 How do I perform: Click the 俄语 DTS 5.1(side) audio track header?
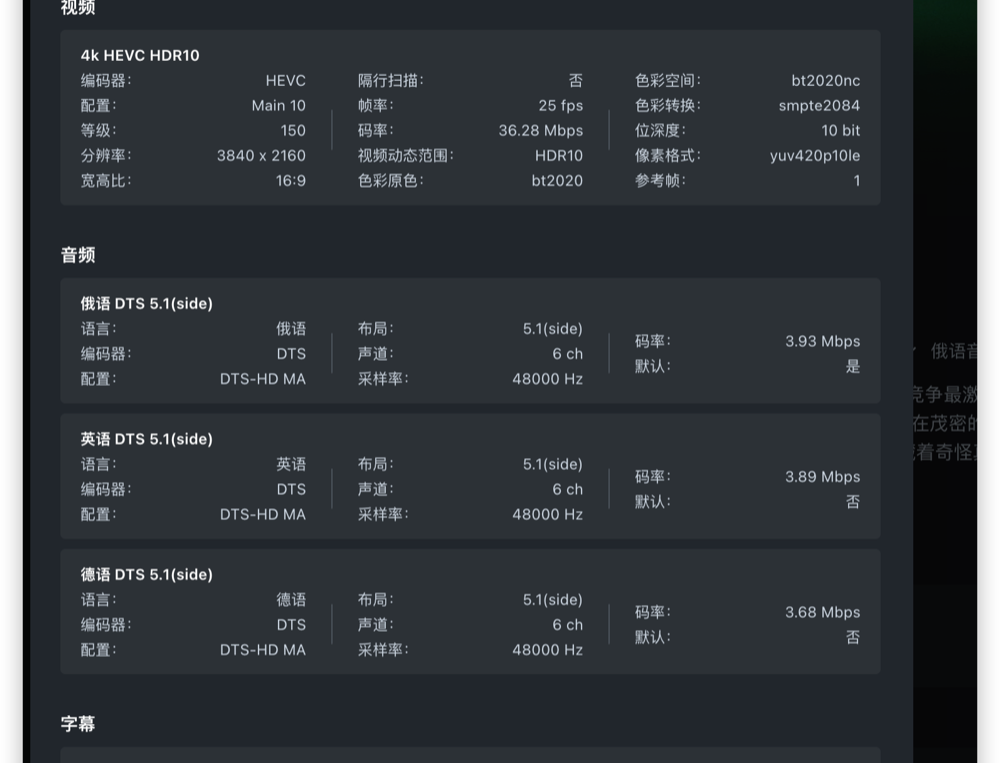tap(147, 303)
